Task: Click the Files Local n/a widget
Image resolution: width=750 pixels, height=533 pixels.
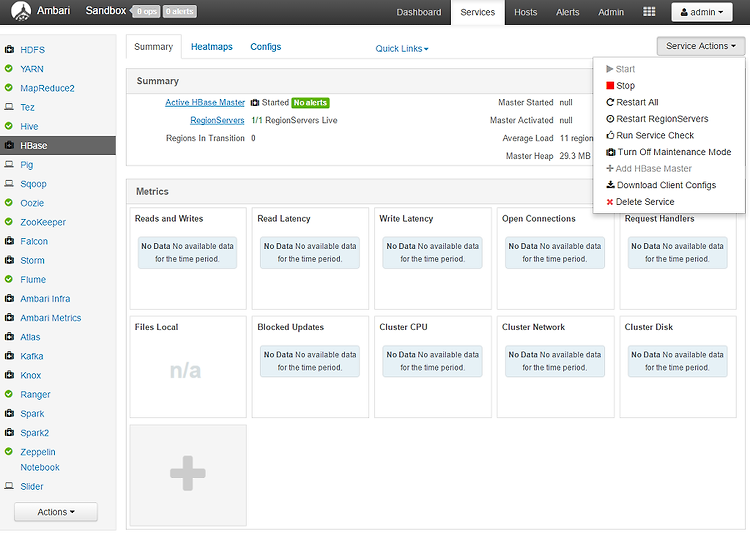Action: [188, 366]
